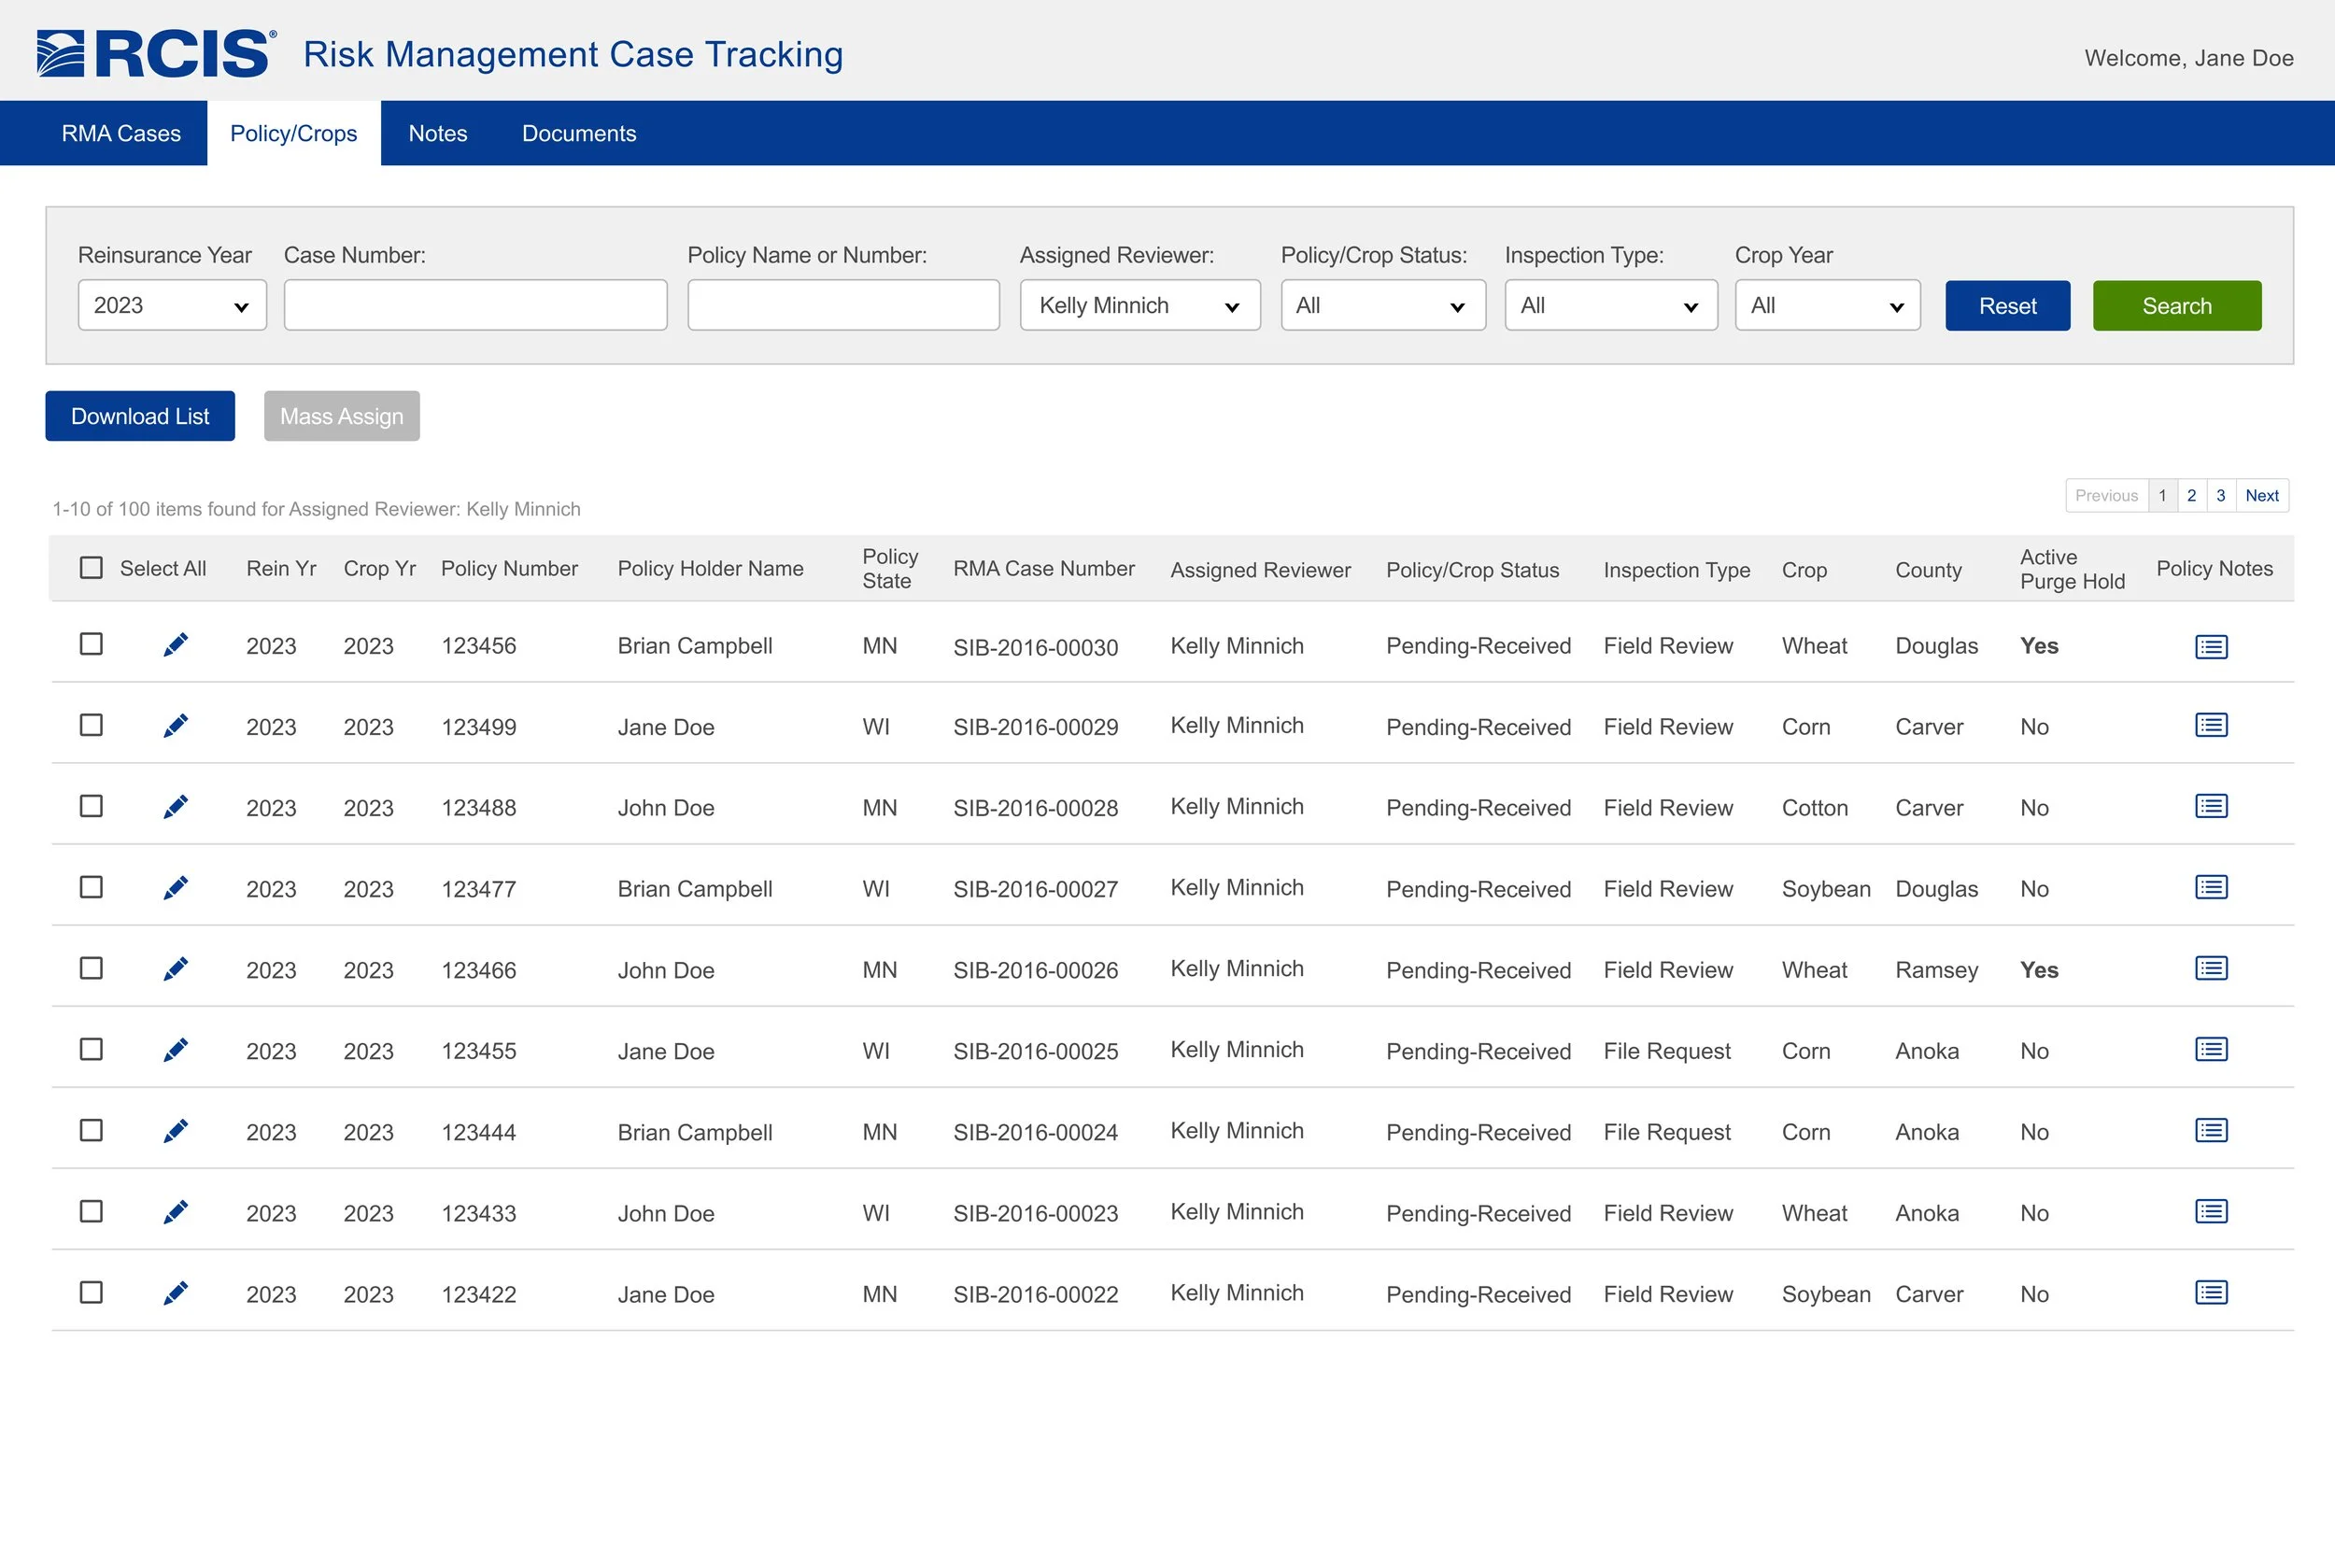Edit the row for policy 123466

pos(175,969)
